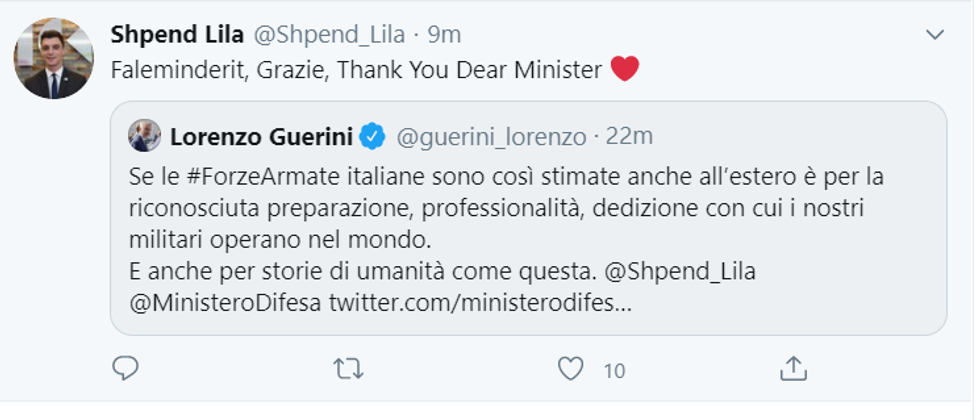980x420 pixels.
Task: Click the @Shpend_Lila handle in header
Action: tap(329, 34)
